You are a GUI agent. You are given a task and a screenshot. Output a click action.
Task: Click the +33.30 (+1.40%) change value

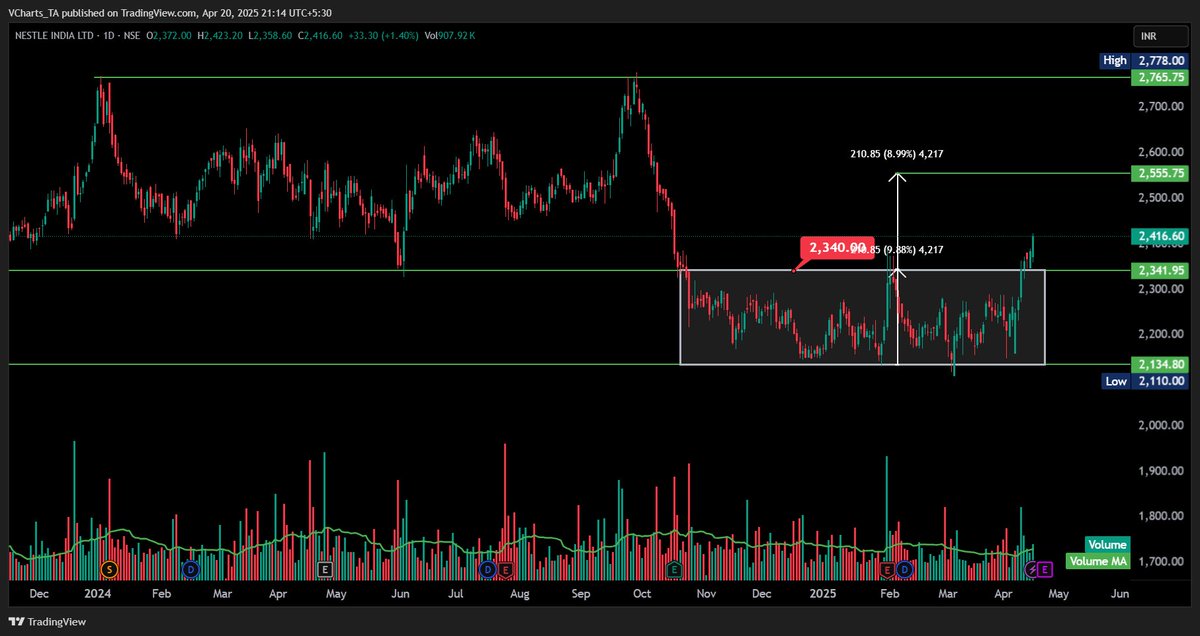[383, 36]
